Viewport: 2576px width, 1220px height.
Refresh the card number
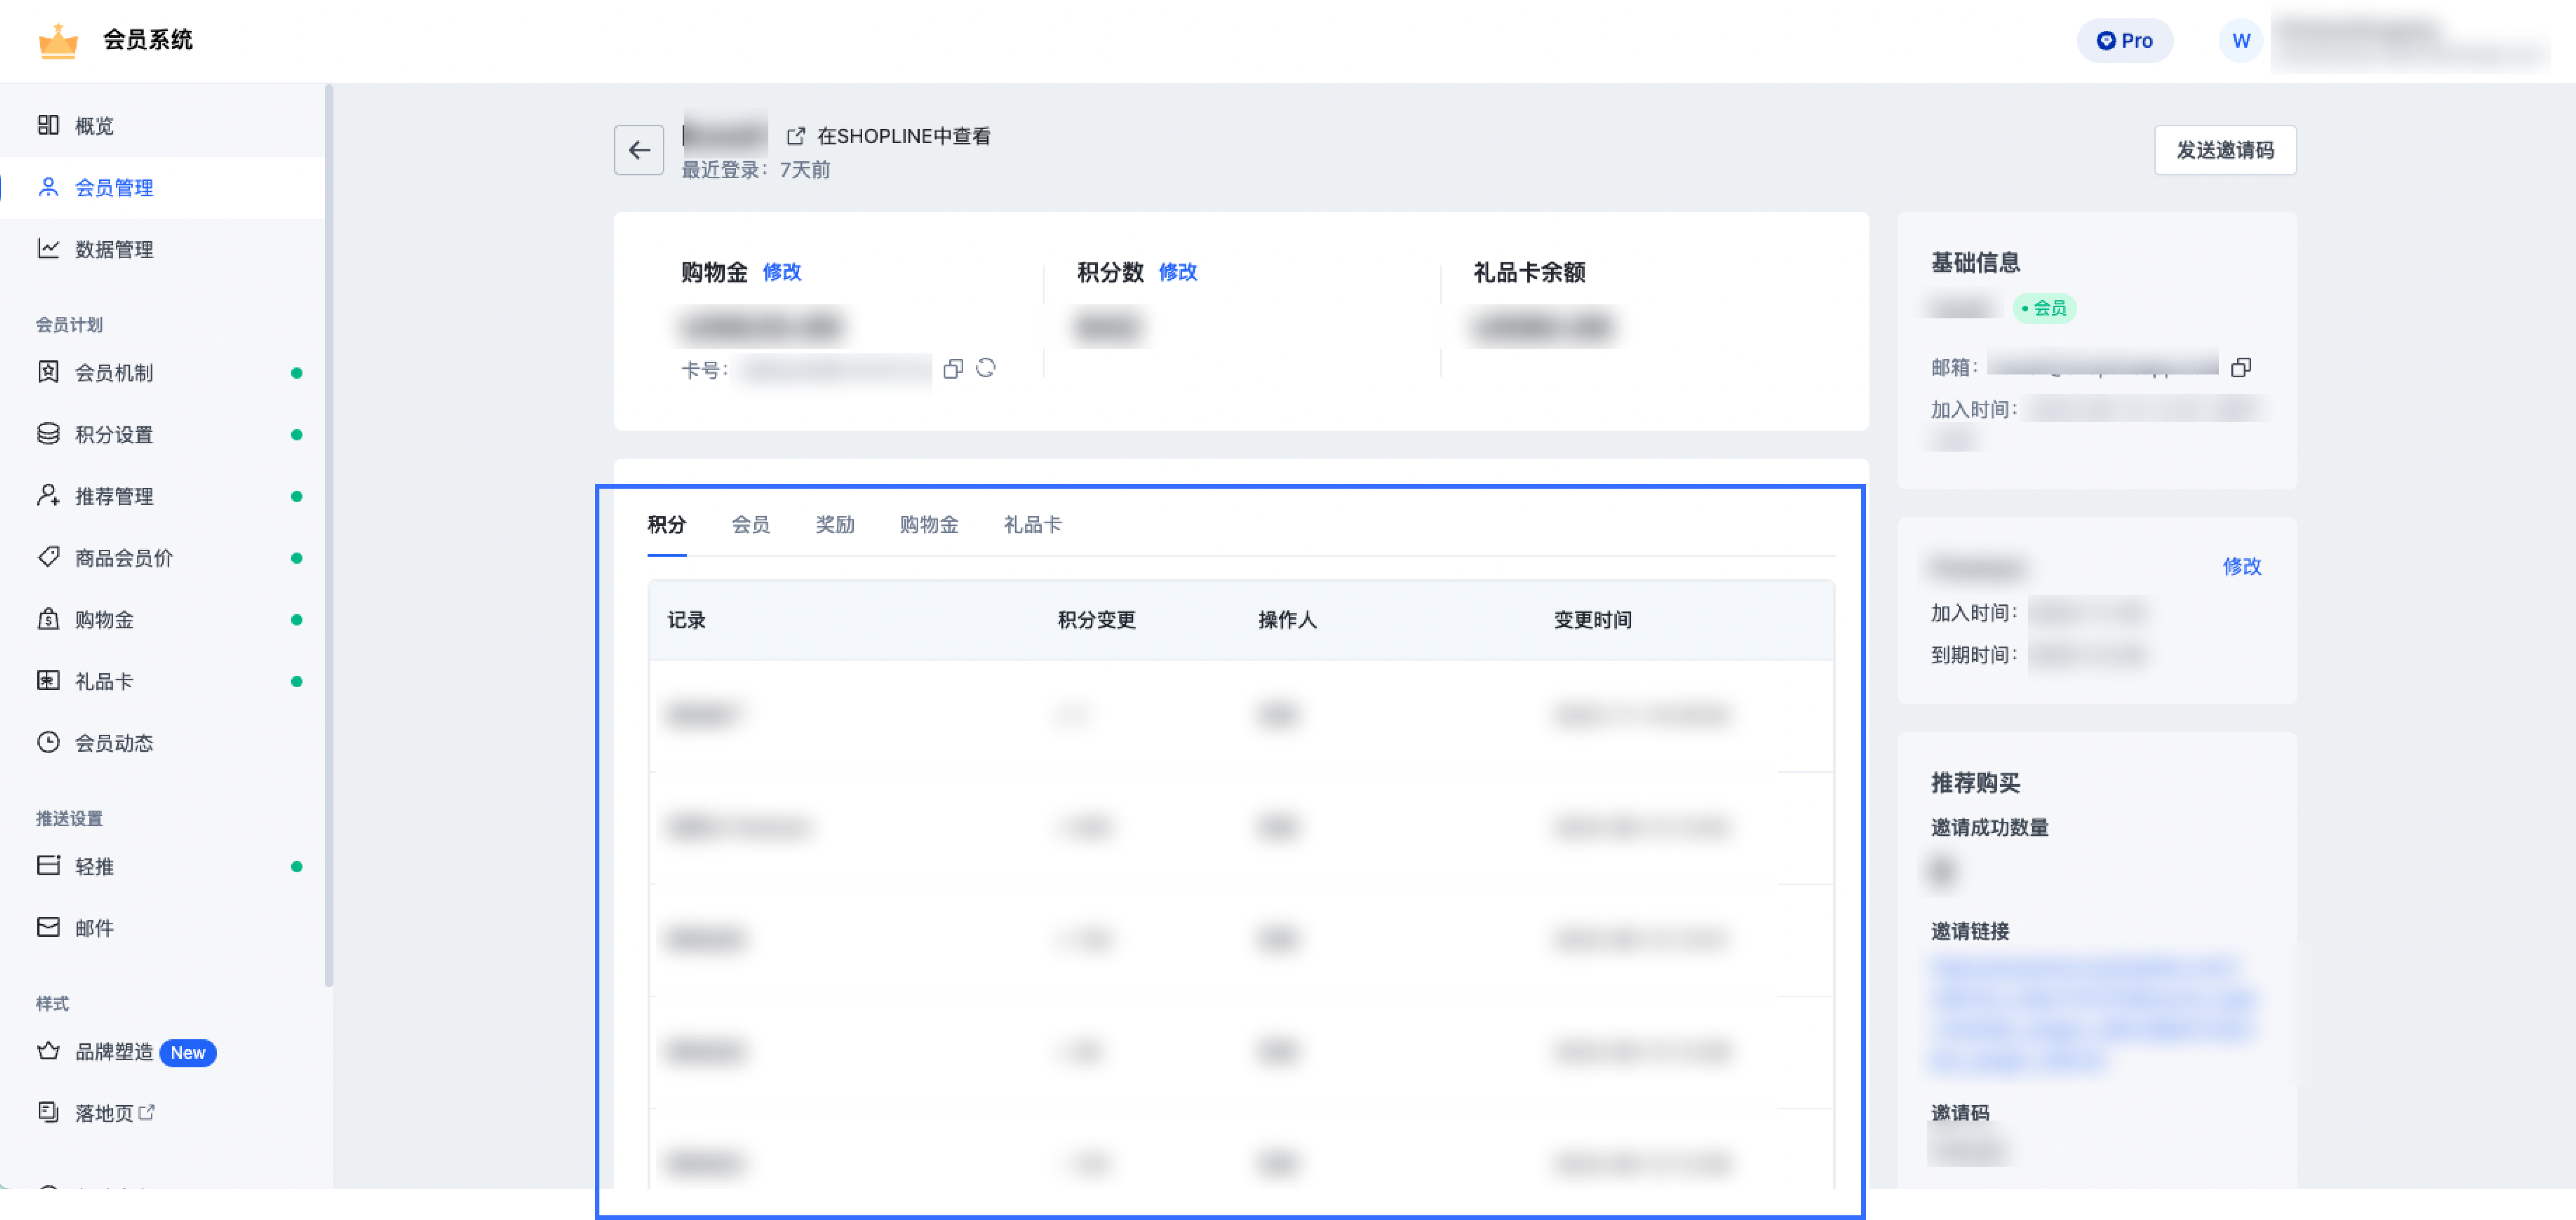[986, 369]
